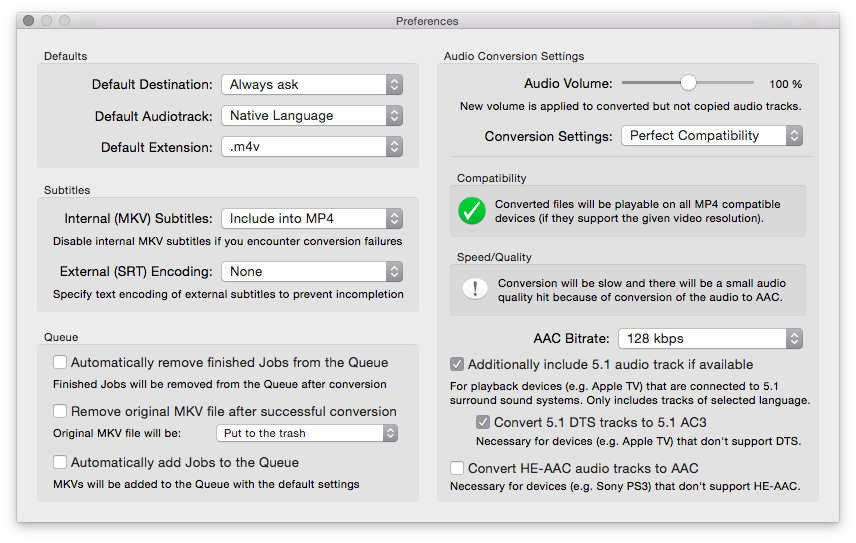Enable Automatically remove finished Jobs from the Queue
This screenshot has width=856, height=543.
[60, 362]
